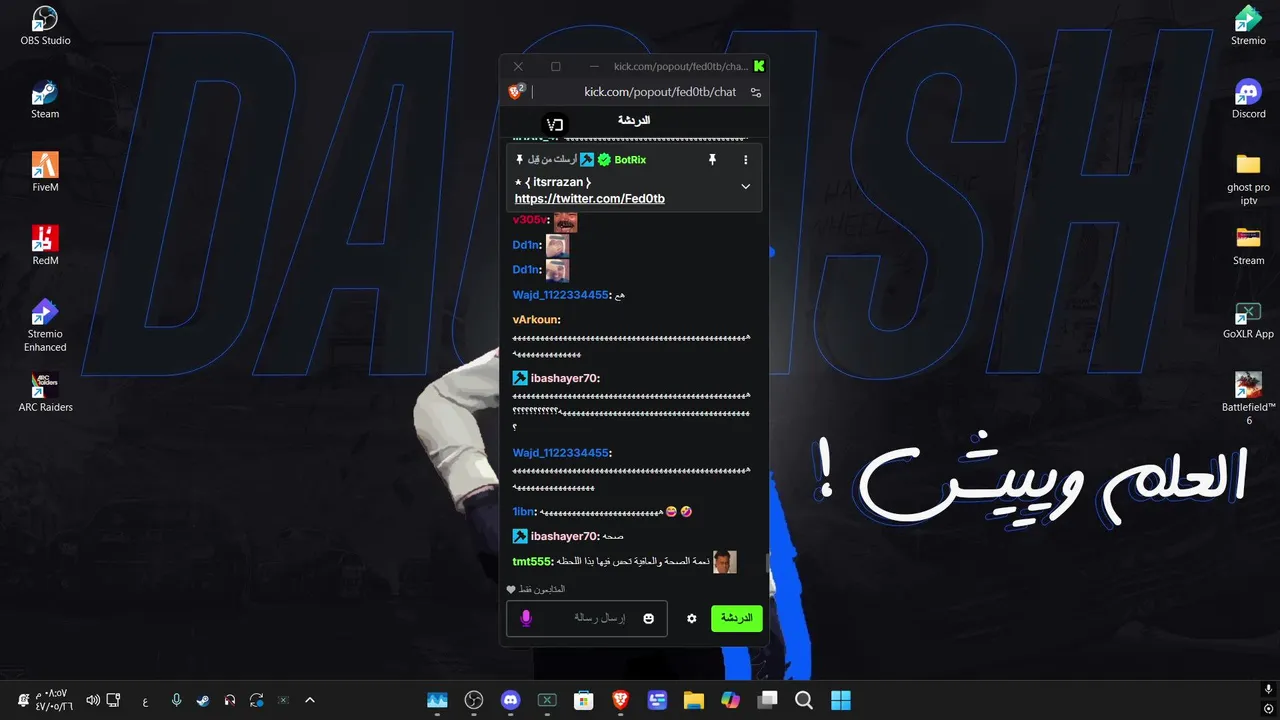Click the followers-only heart indicator
This screenshot has height=720, width=1280.
pyautogui.click(x=511, y=589)
